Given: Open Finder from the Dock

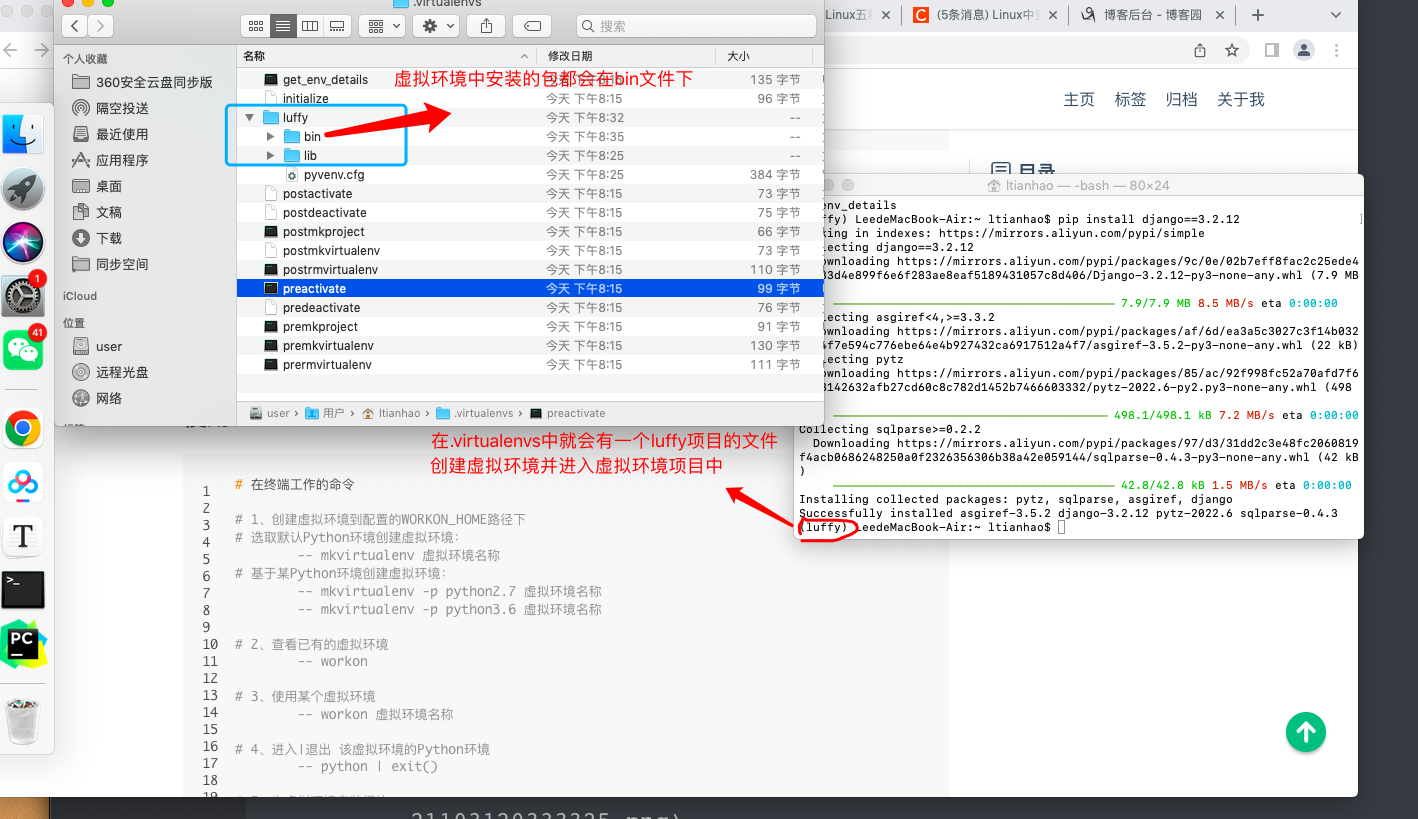Looking at the screenshot, I should 23,134.
